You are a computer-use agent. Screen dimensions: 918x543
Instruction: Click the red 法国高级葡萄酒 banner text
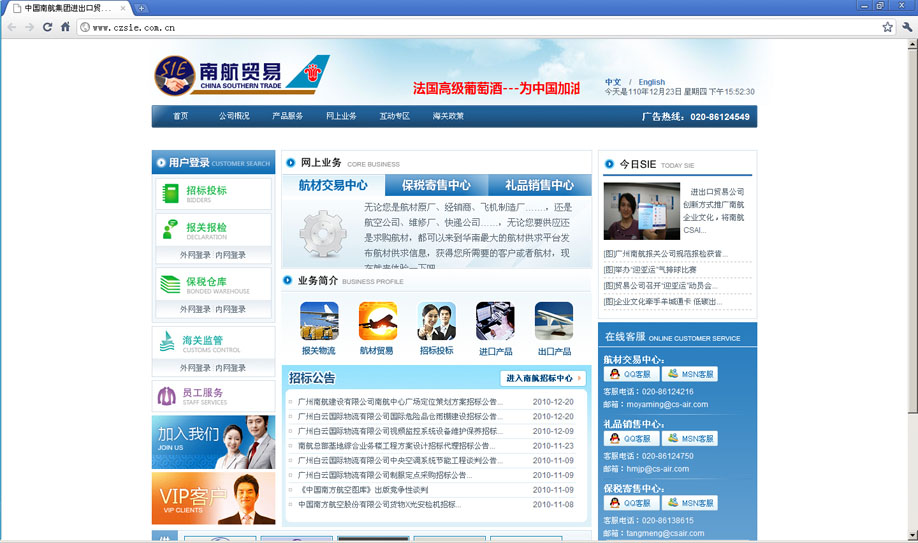pyautogui.click(x=496, y=88)
